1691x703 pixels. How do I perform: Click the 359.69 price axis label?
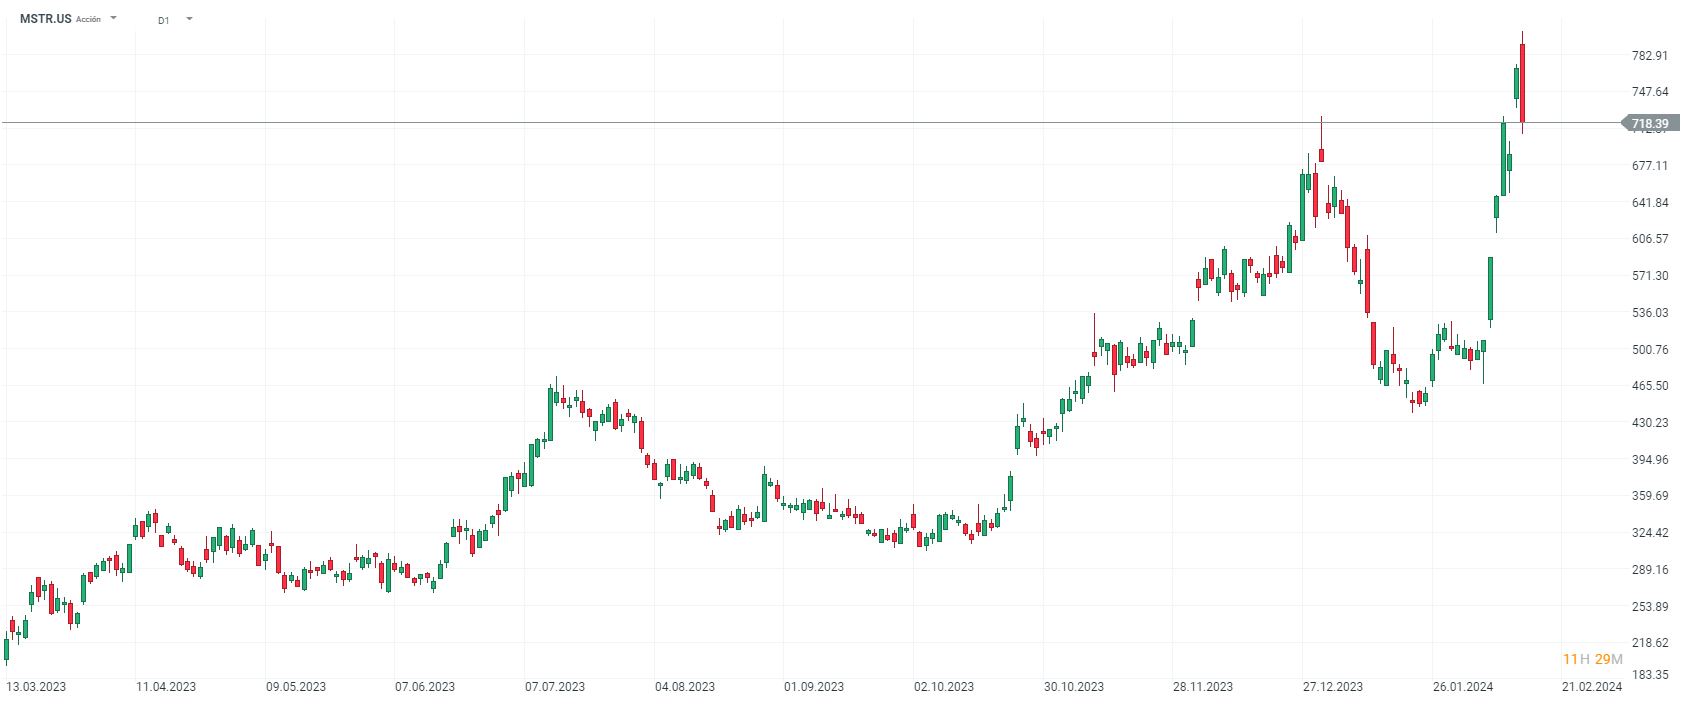pos(1650,496)
